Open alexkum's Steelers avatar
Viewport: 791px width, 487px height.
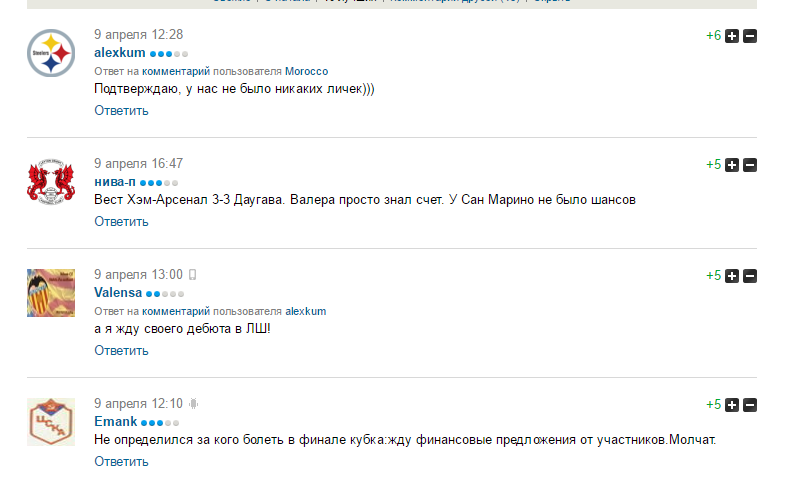pos(51,53)
